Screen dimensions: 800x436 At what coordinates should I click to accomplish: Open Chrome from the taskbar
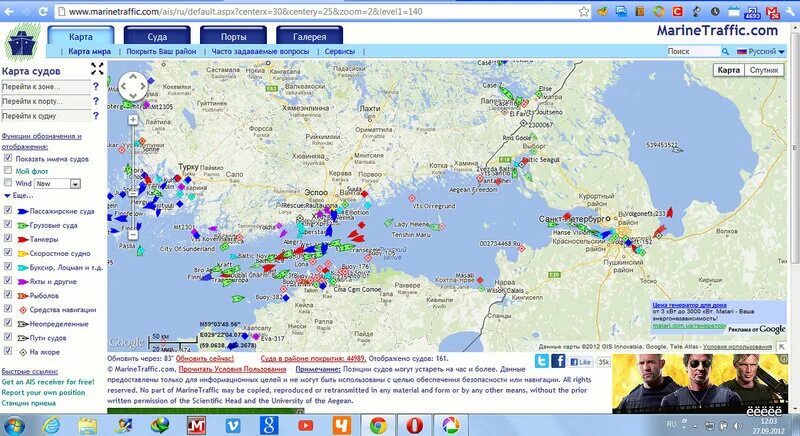point(378,425)
